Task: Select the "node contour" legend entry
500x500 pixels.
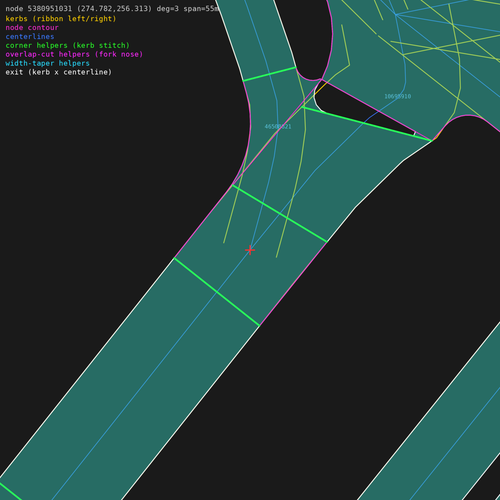Action: click(32, 28)
